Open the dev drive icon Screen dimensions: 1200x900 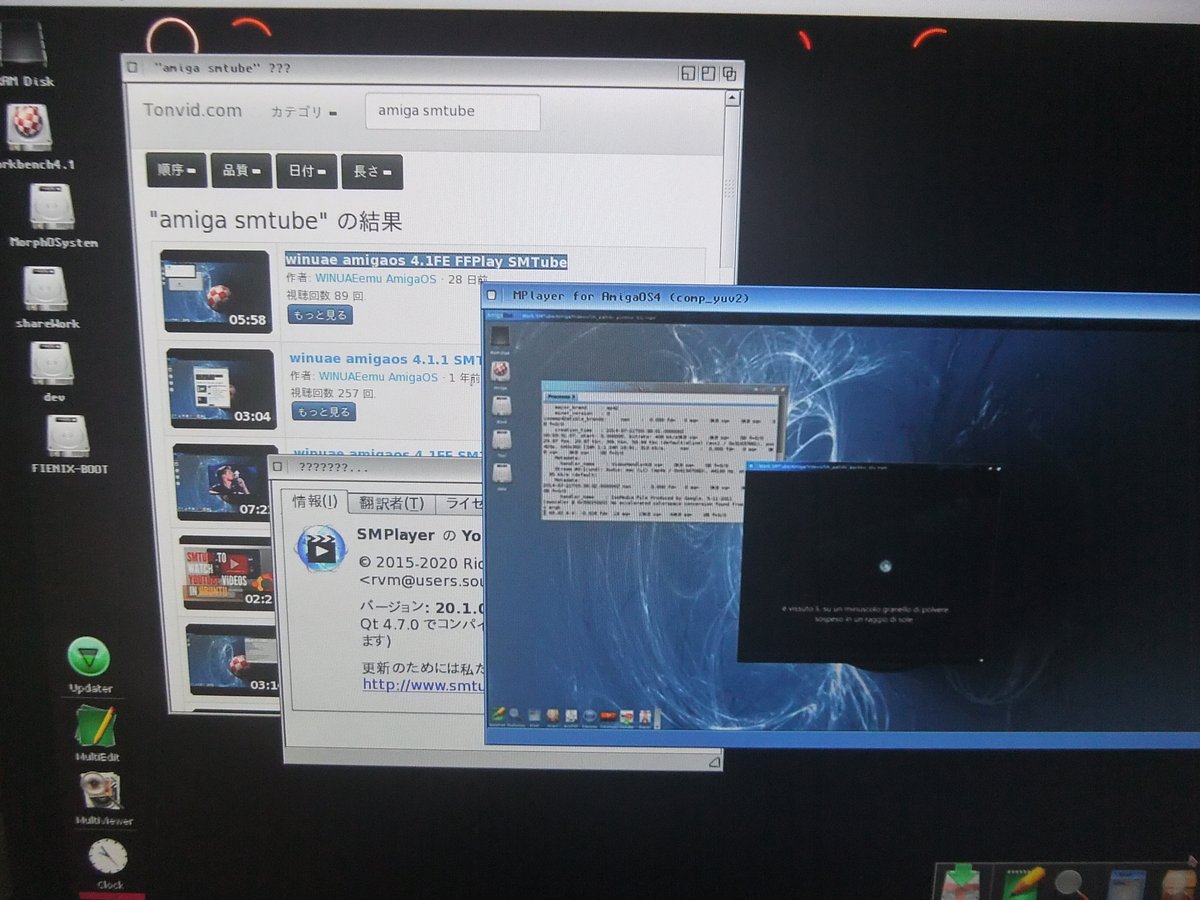pos(52,363)
